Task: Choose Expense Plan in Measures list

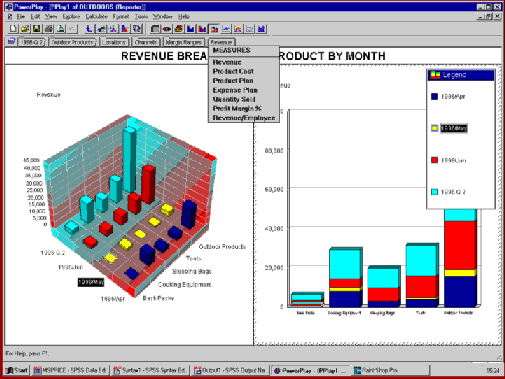Action: [244, 90]
